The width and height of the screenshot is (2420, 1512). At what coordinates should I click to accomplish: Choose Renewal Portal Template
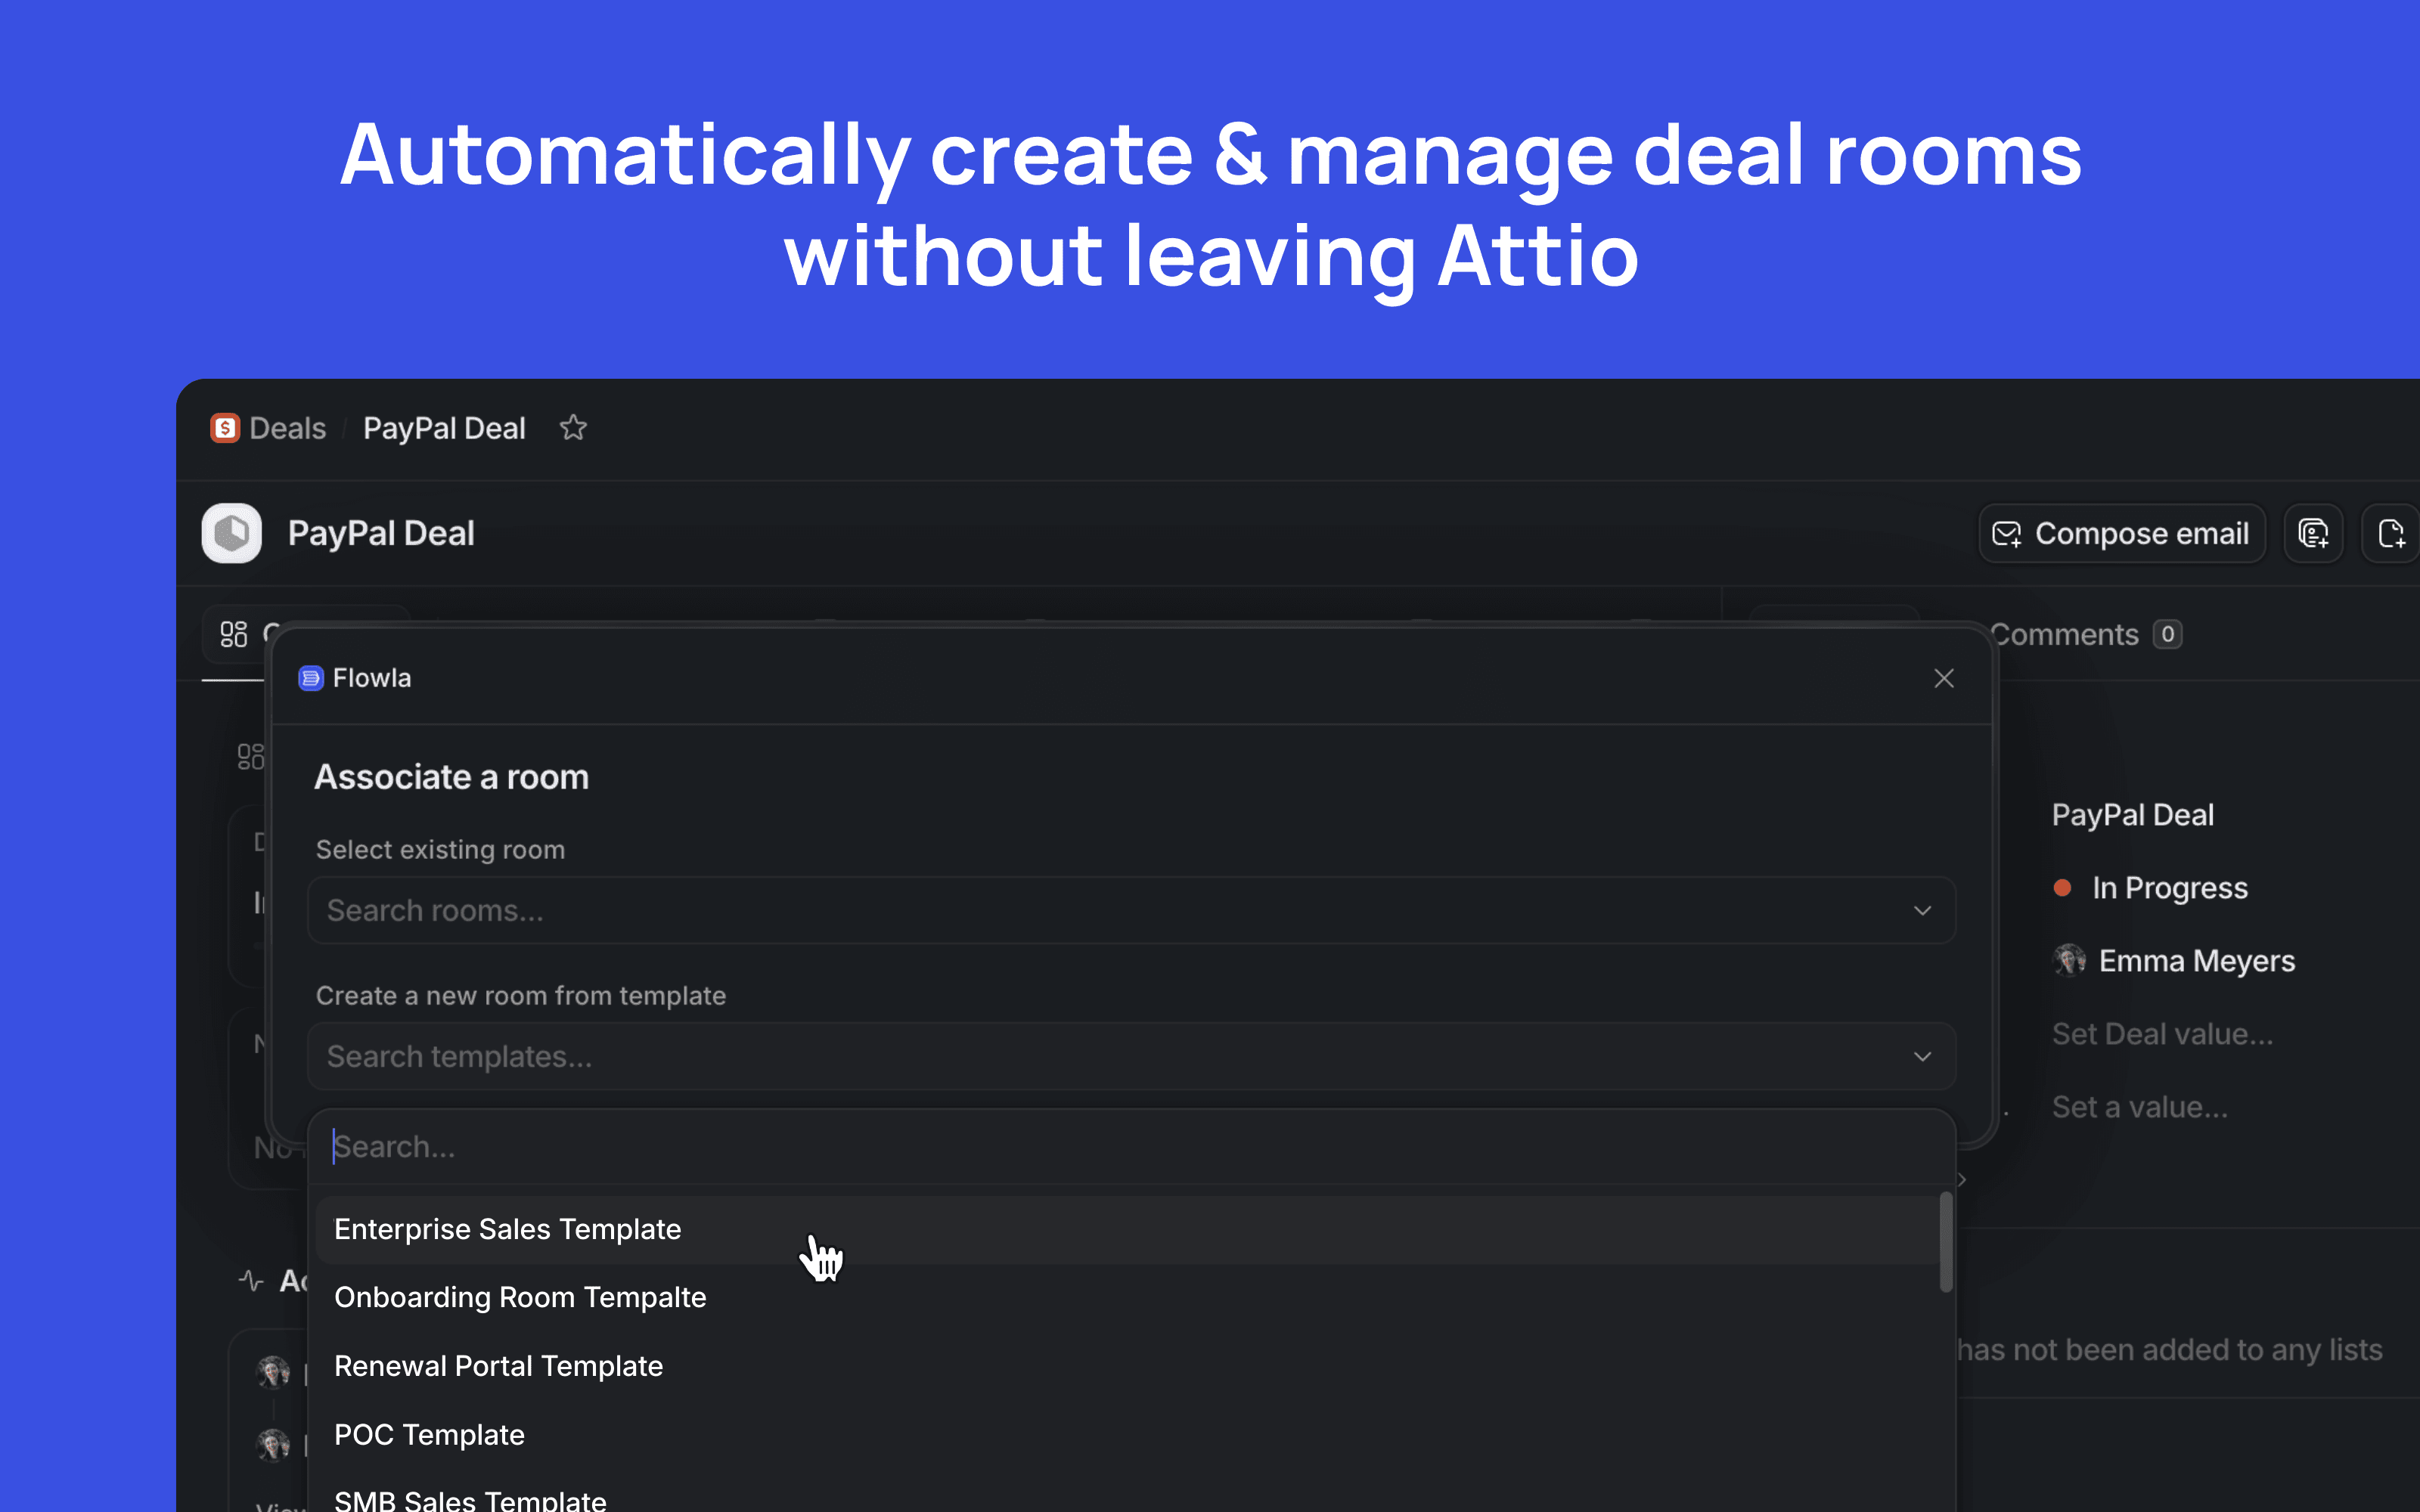(498, 1366)
